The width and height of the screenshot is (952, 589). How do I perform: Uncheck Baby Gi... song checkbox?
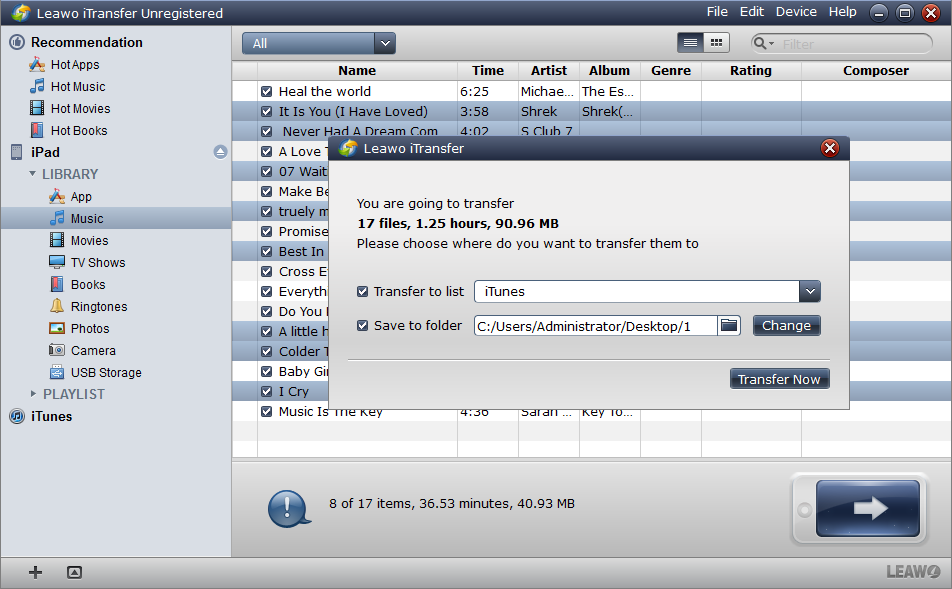tap(267, 372)
